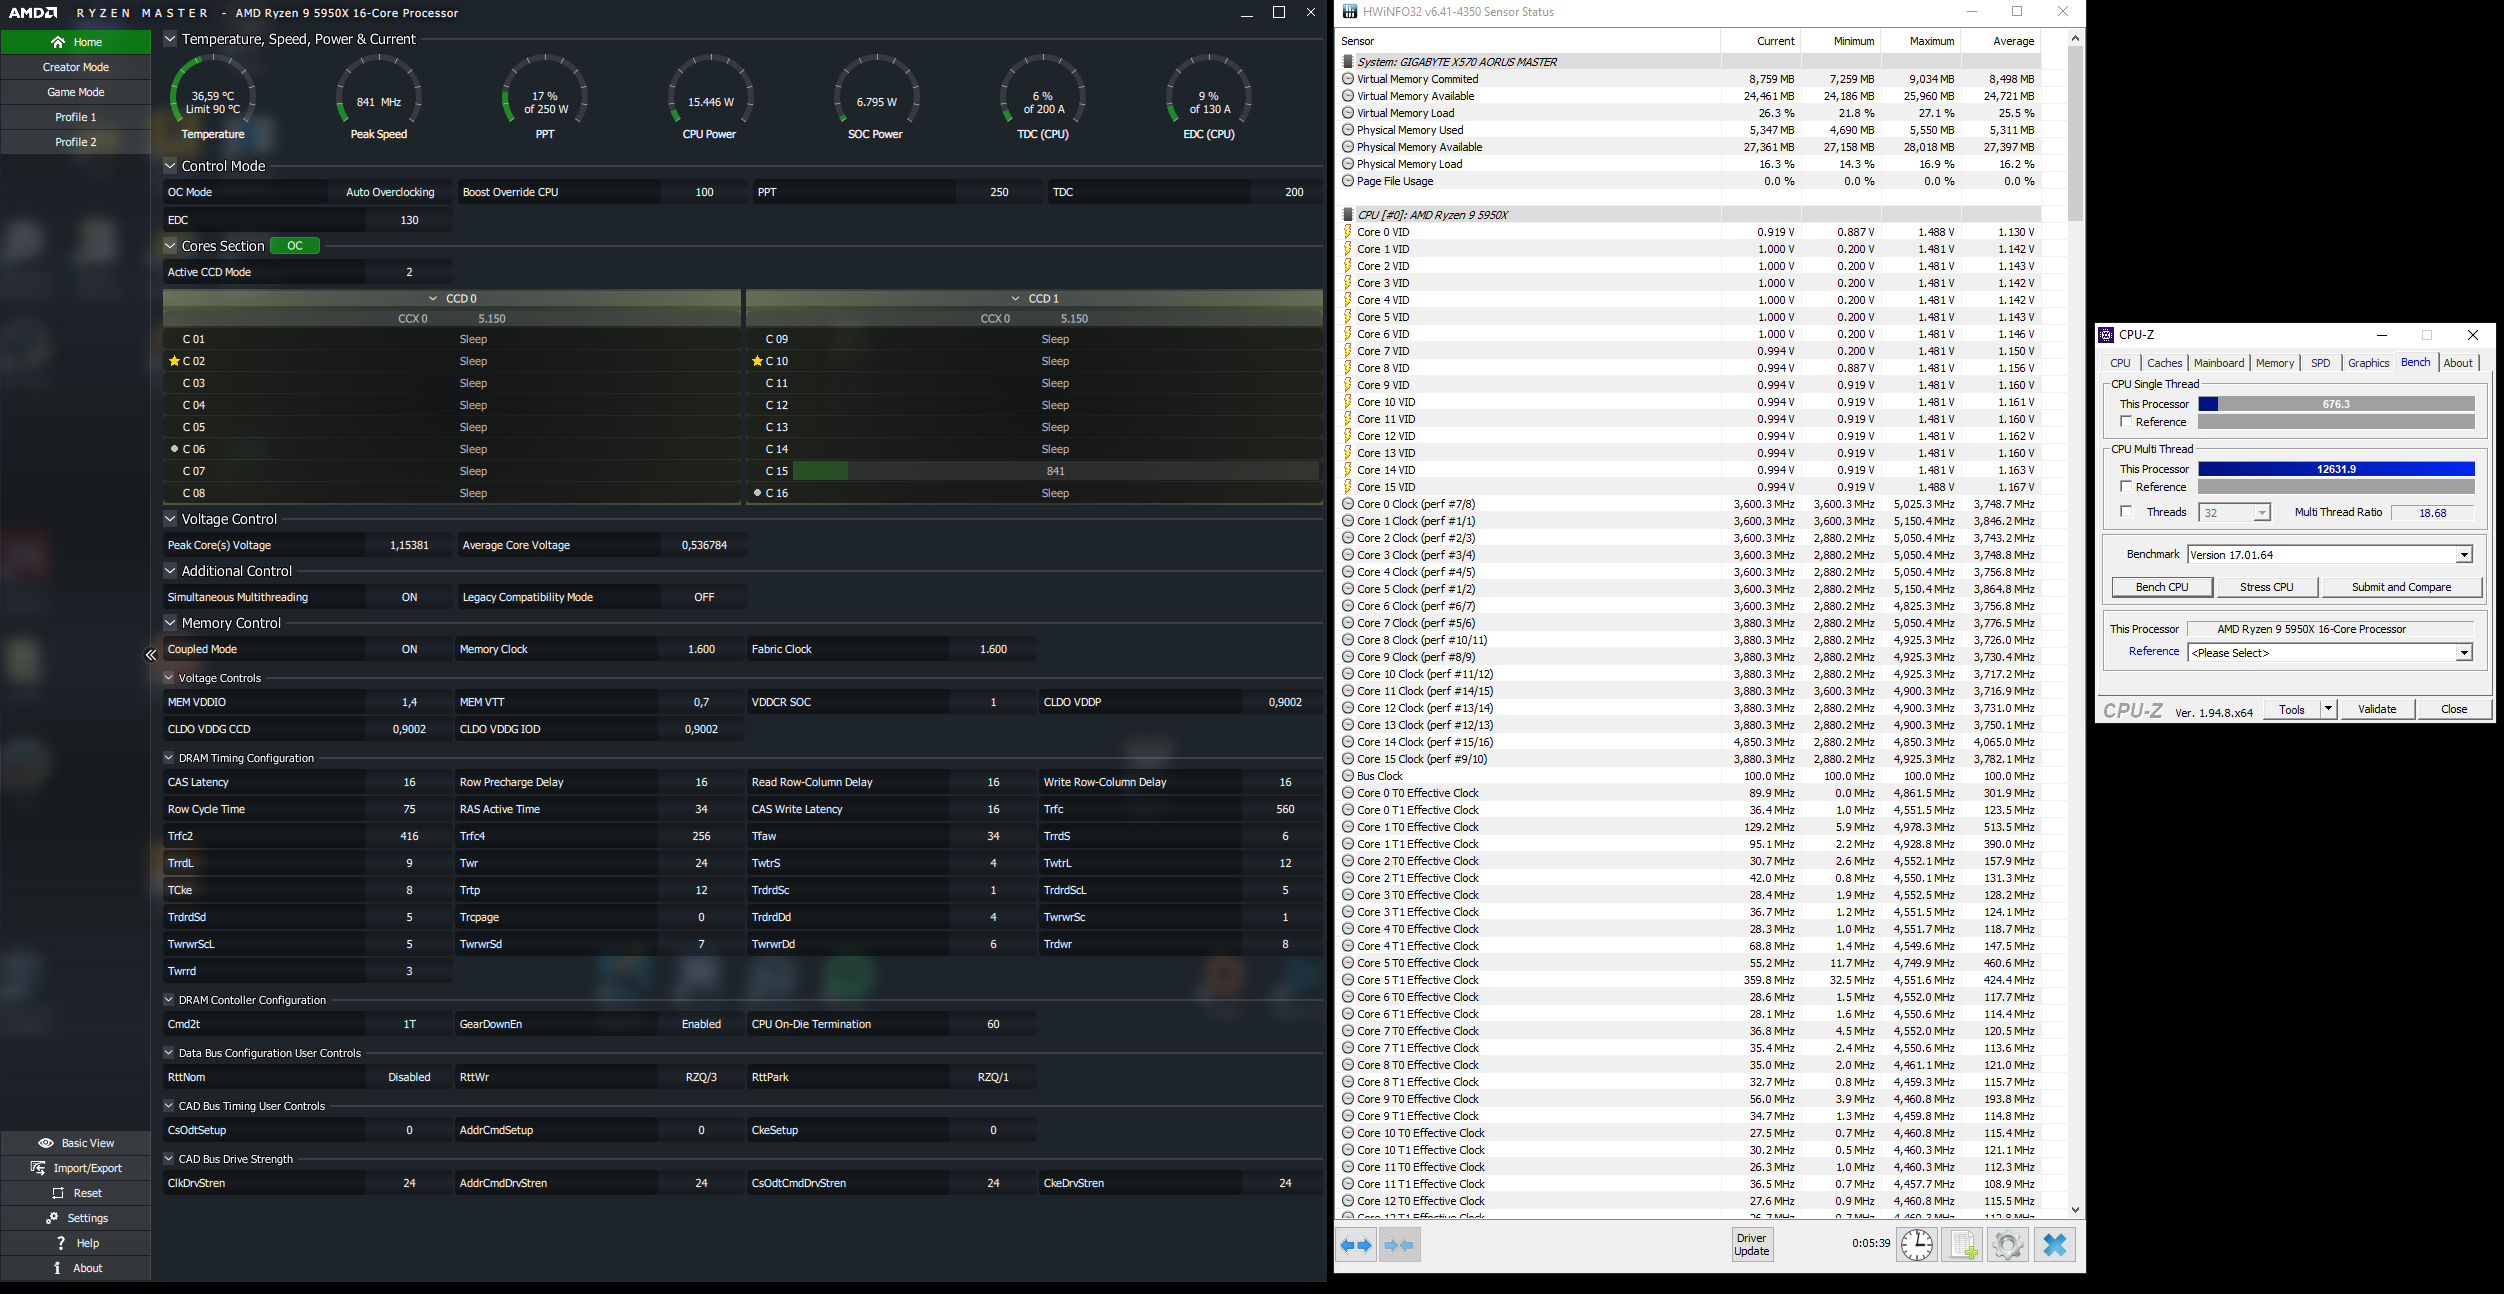Viewport: 2504px width, 1294px height.
Task: Open the Reference Please Select dropdown
Action: click(2464, 653)
